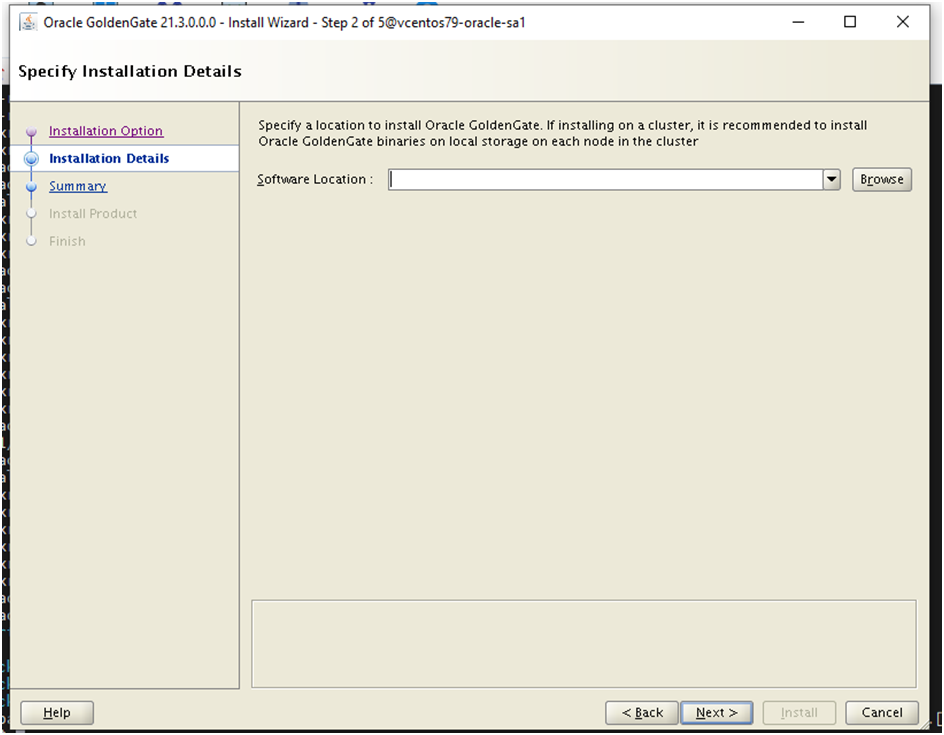Open the Installation Option step link
The height and width of the screenshot is (735, 944).
(x=105, y=131)
